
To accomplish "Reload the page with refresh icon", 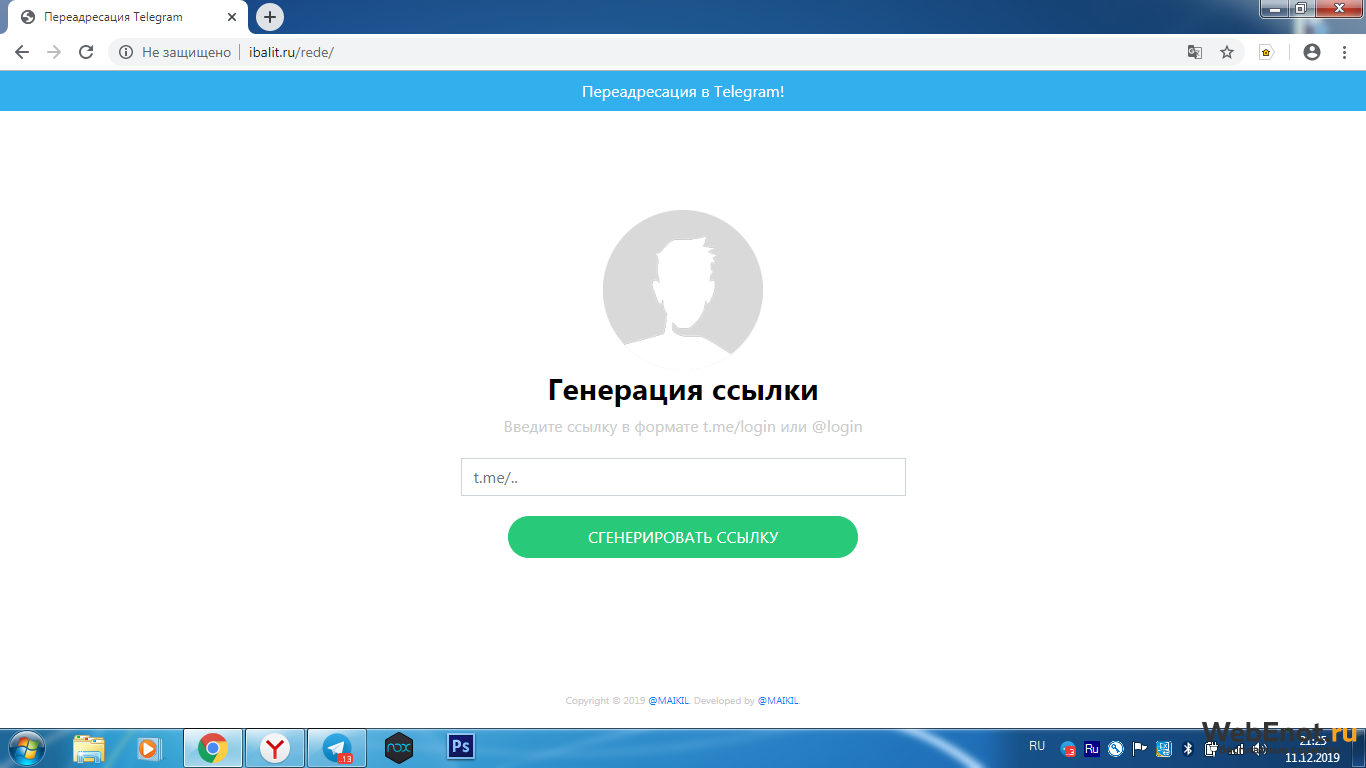I will click(86, 52).
